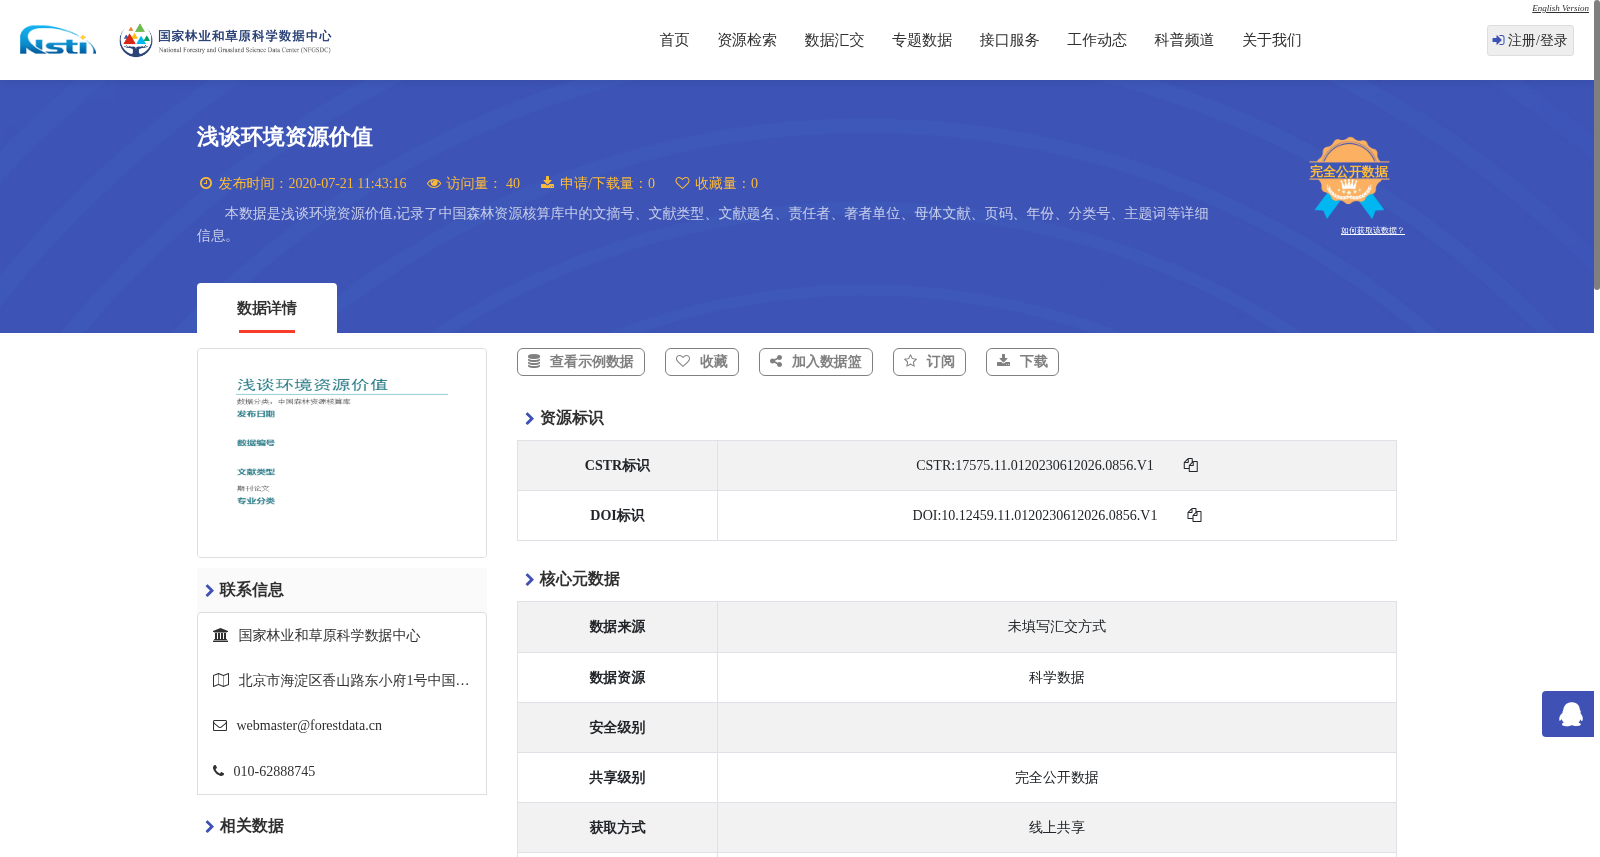The image size is (1600, 857).
Task: Copy the DOI identifier with copy icon
Action: (x=1194, y=515)
